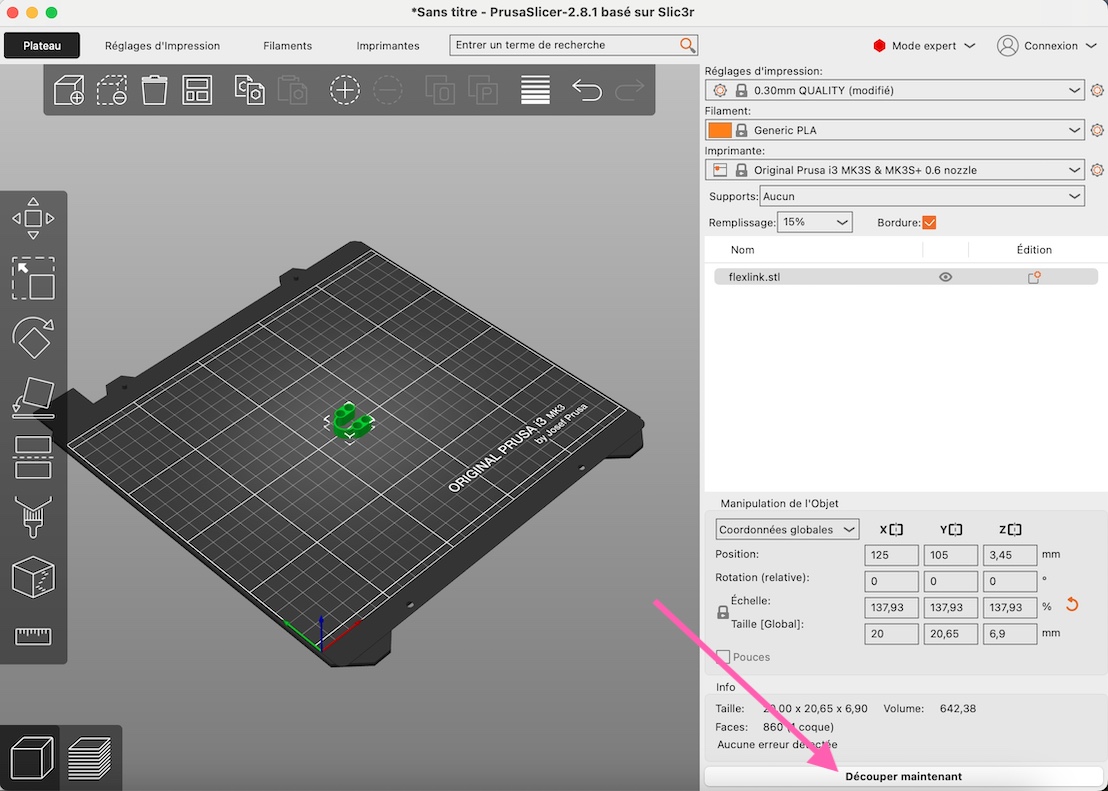Open the Filaments tab

288,46
